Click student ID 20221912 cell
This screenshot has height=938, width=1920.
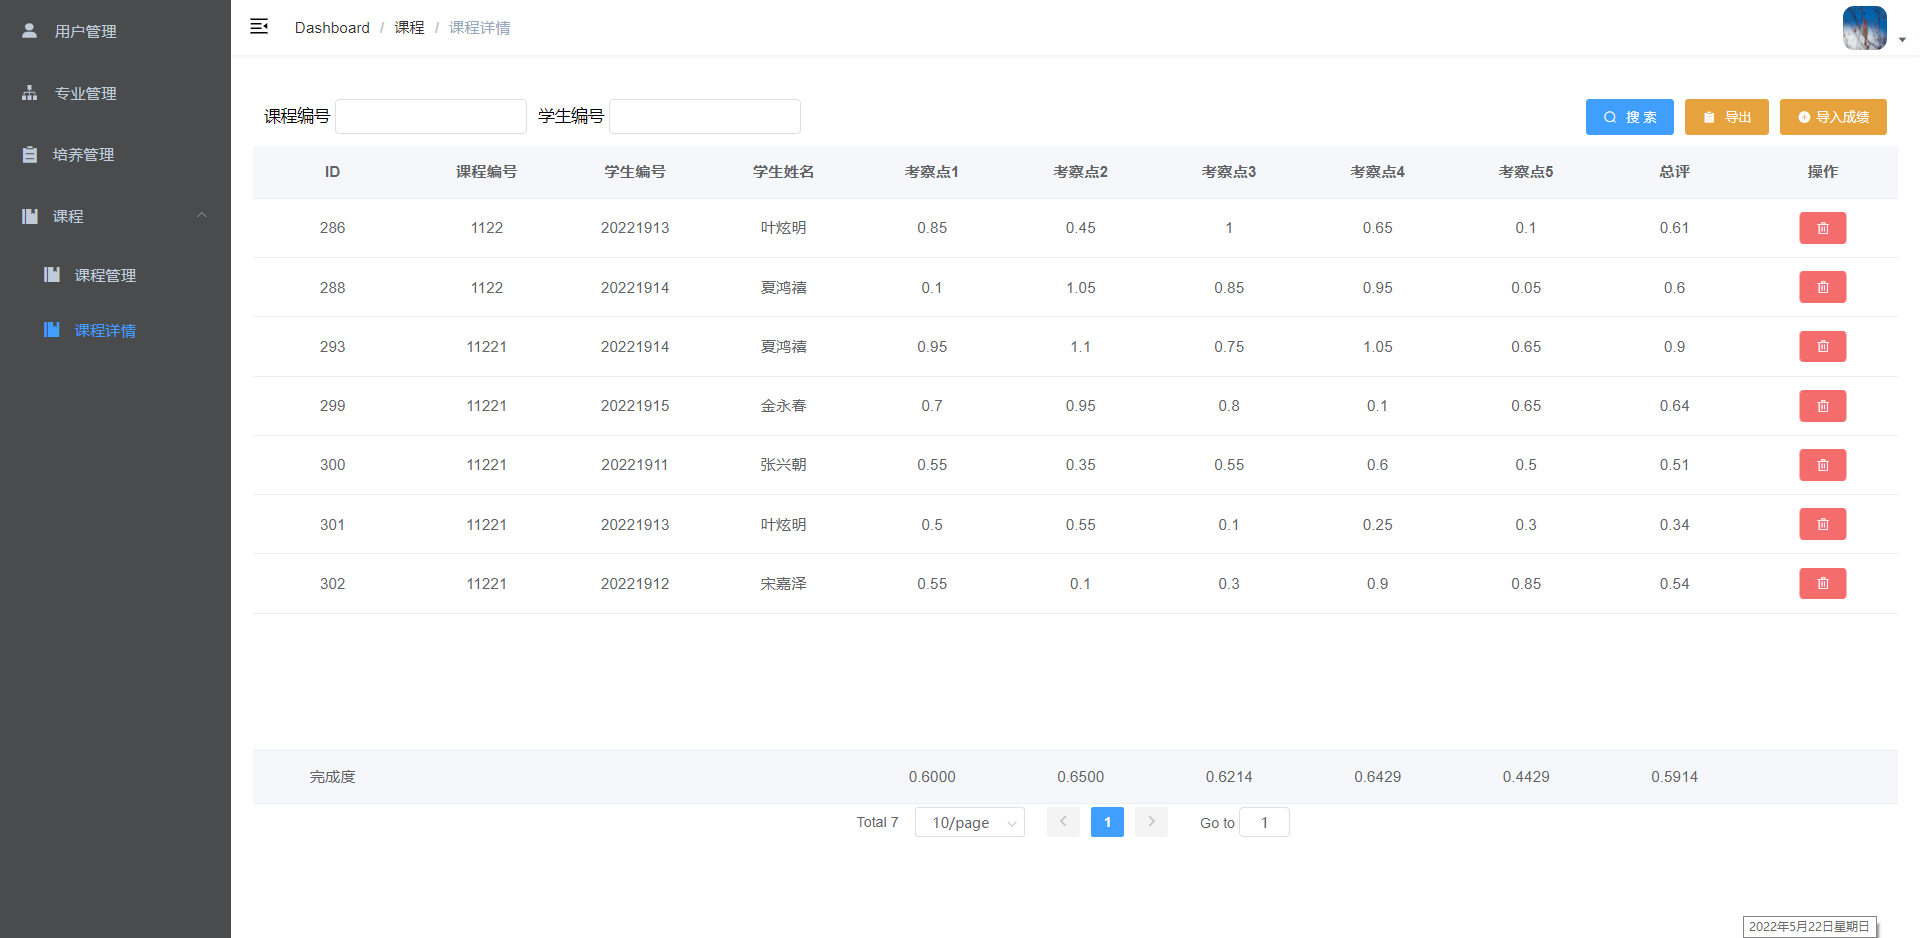pyautogui.click(x=635, y=584)
